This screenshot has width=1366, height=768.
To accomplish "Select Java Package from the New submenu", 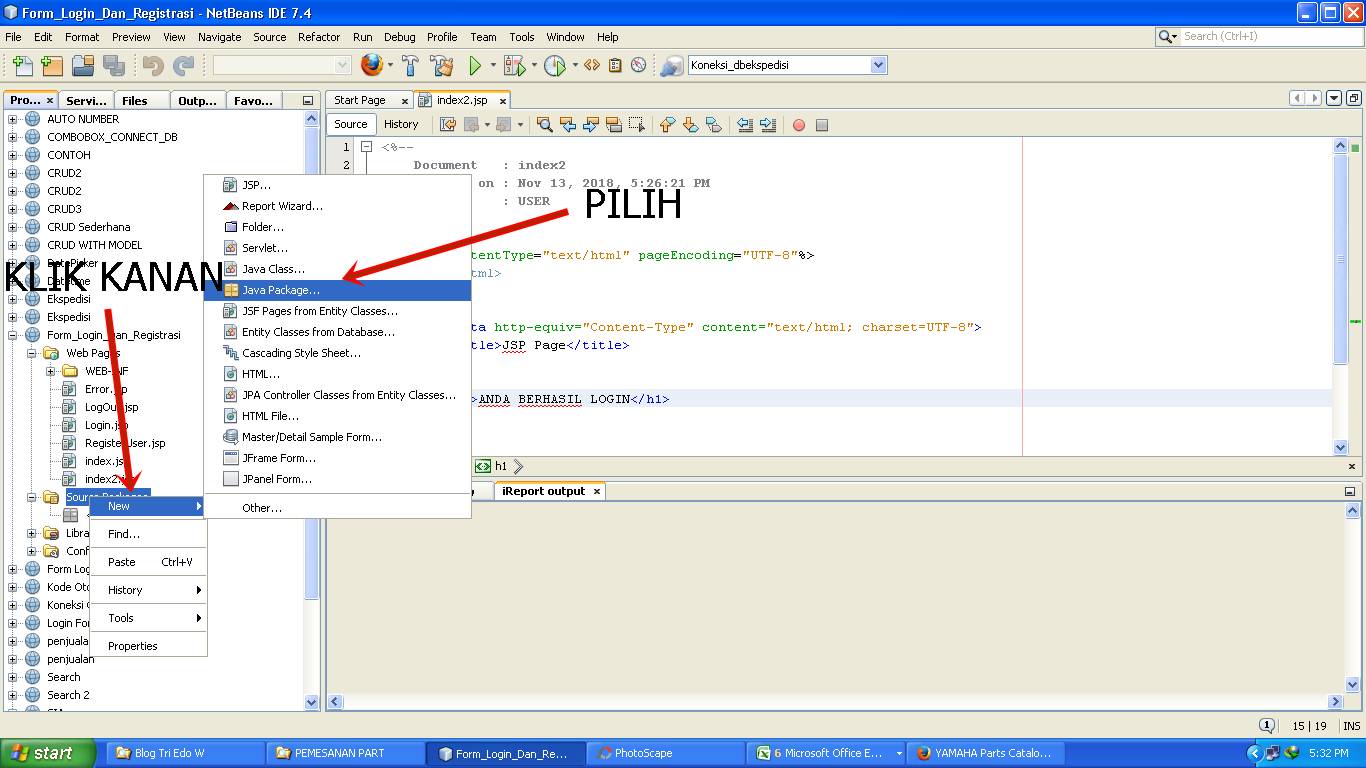I will (x=288, y=290).
